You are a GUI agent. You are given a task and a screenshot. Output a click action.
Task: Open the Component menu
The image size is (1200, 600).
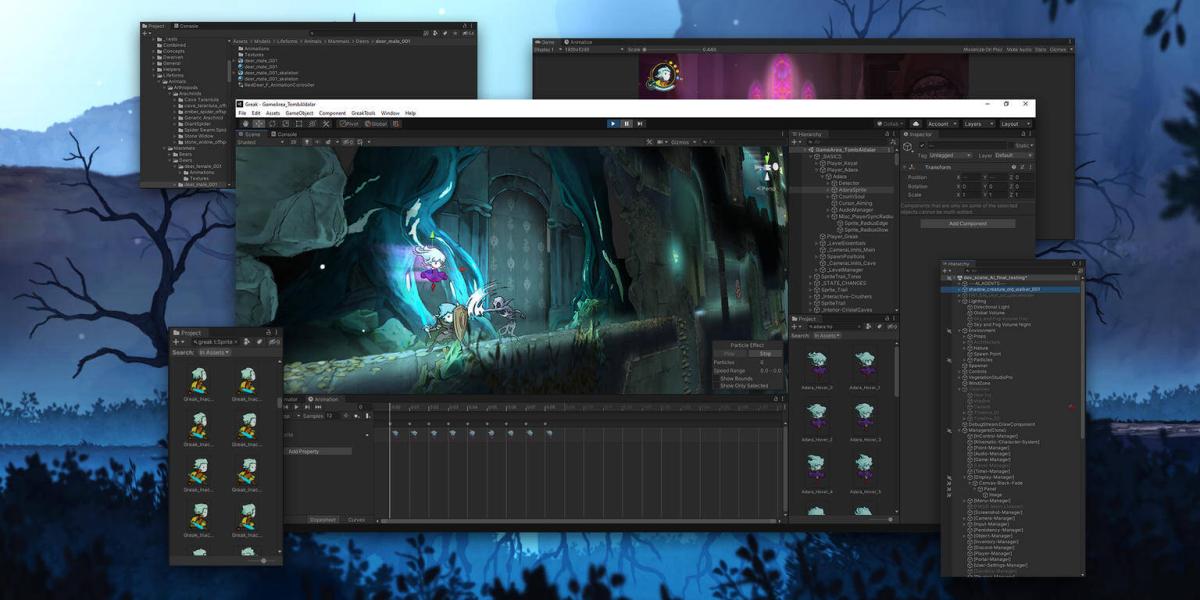coord(332,113)
